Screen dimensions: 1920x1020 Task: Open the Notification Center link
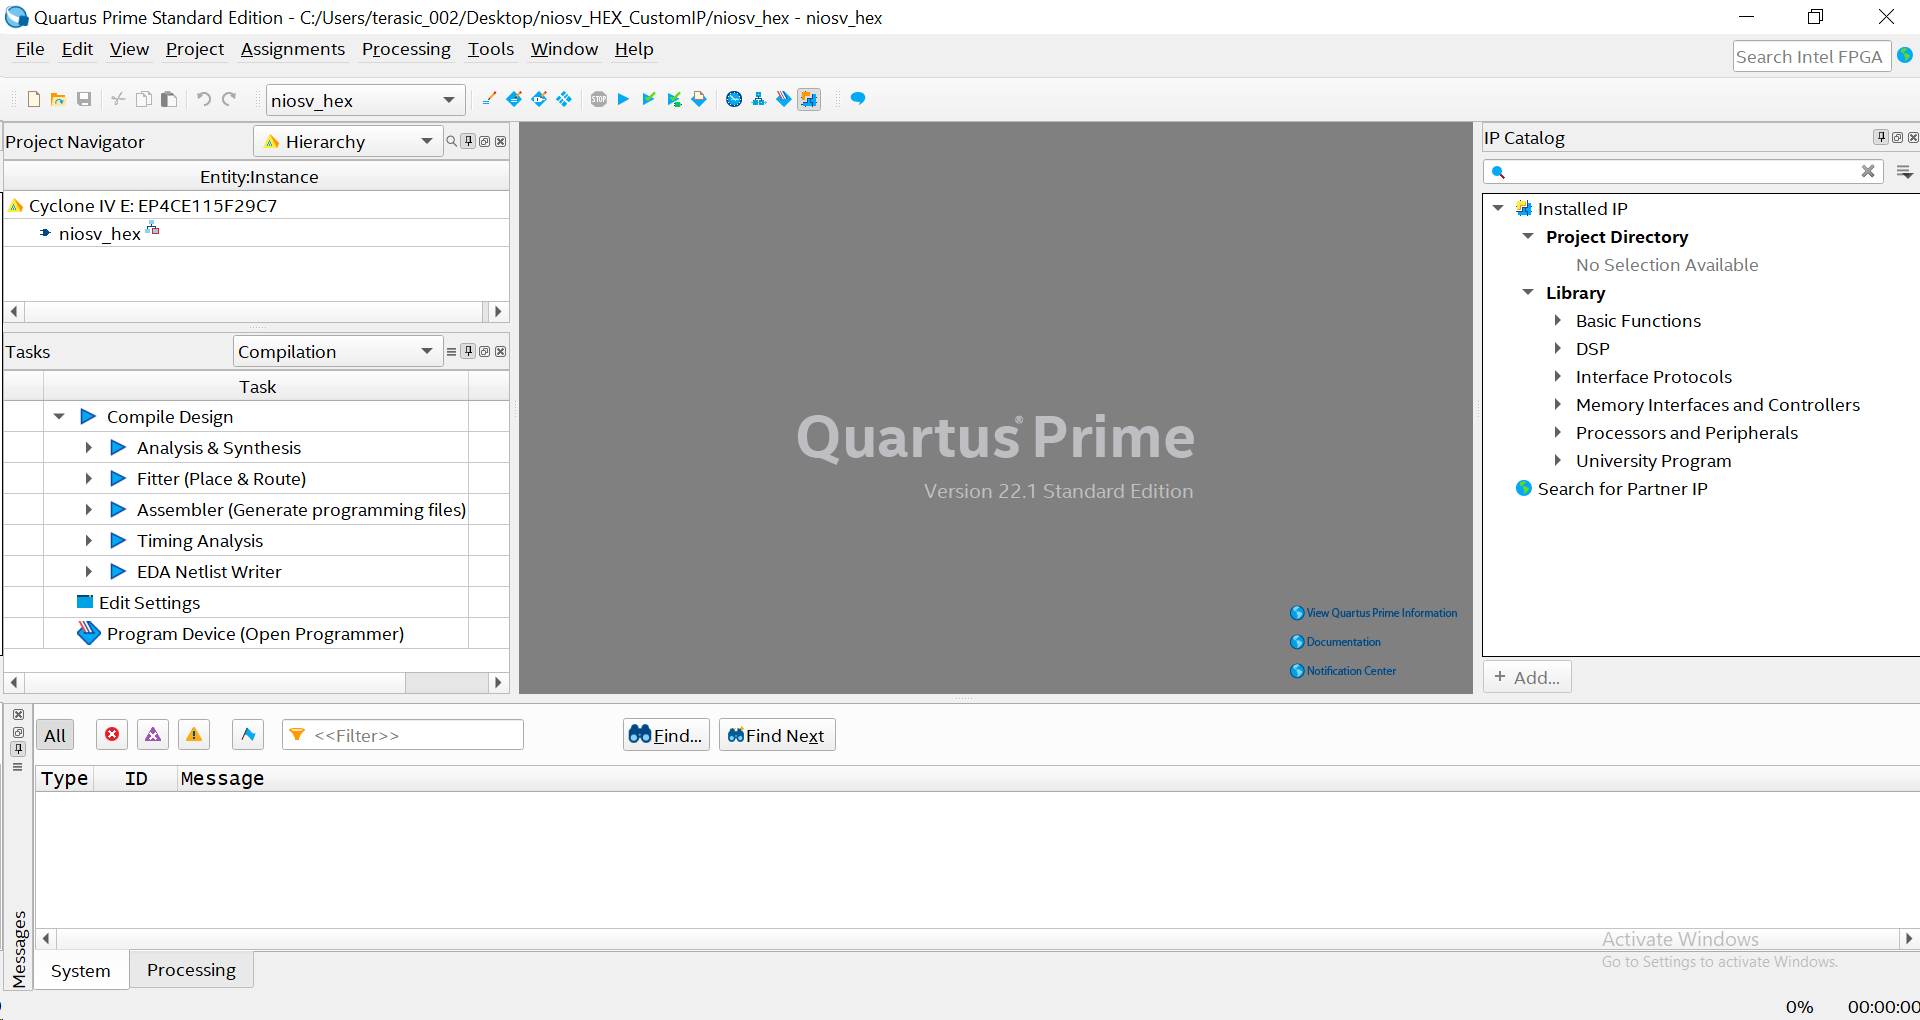(1343, 671)
